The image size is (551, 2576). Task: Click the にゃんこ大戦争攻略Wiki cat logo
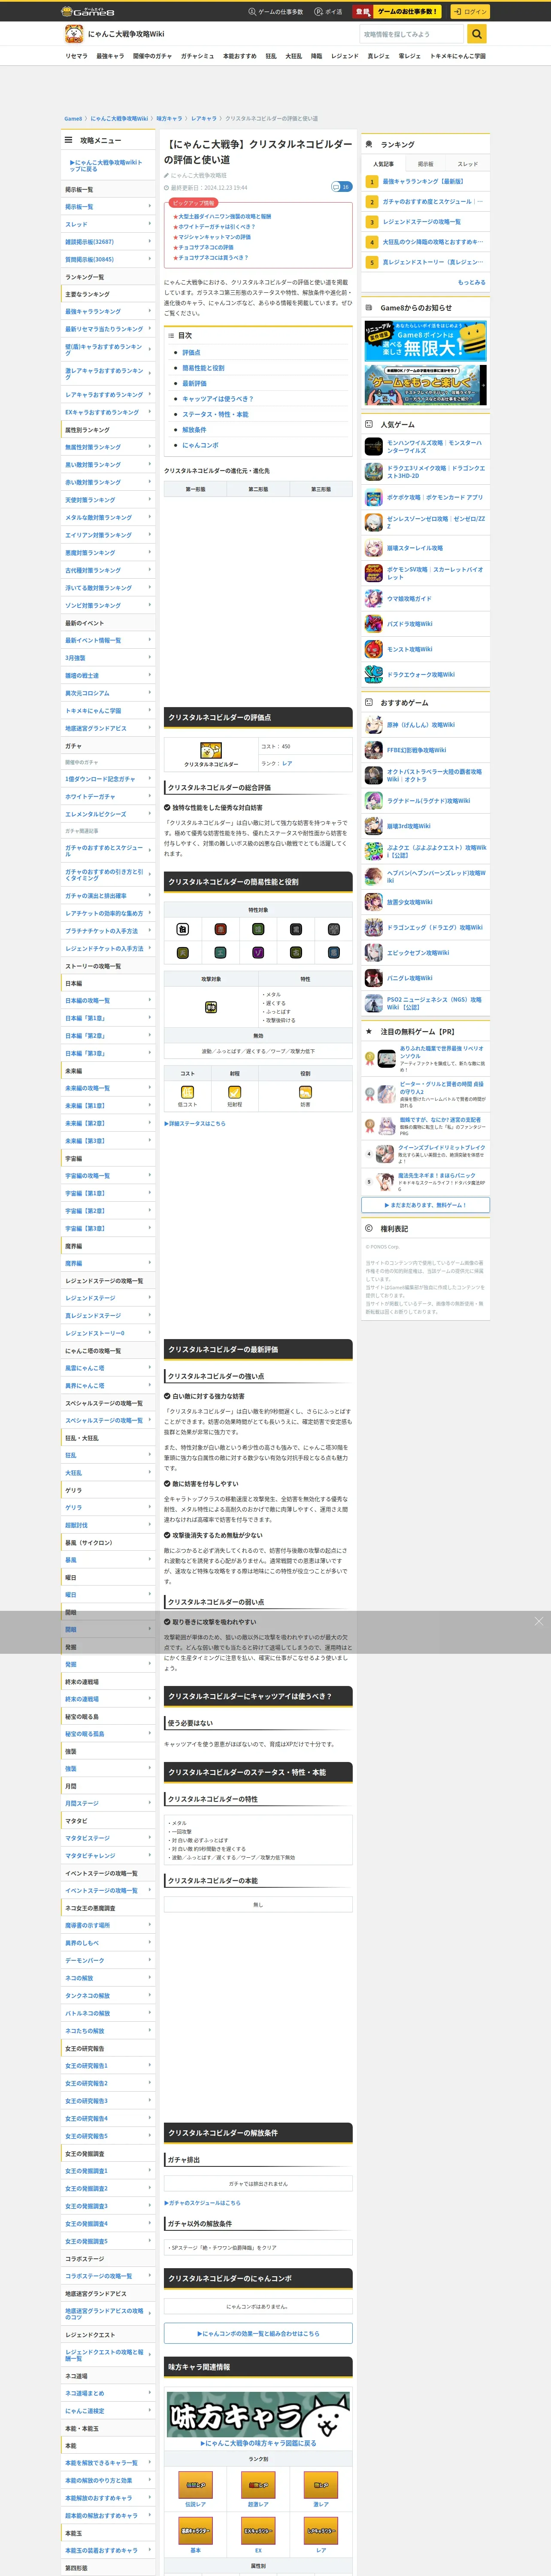(x=74, y=34)
